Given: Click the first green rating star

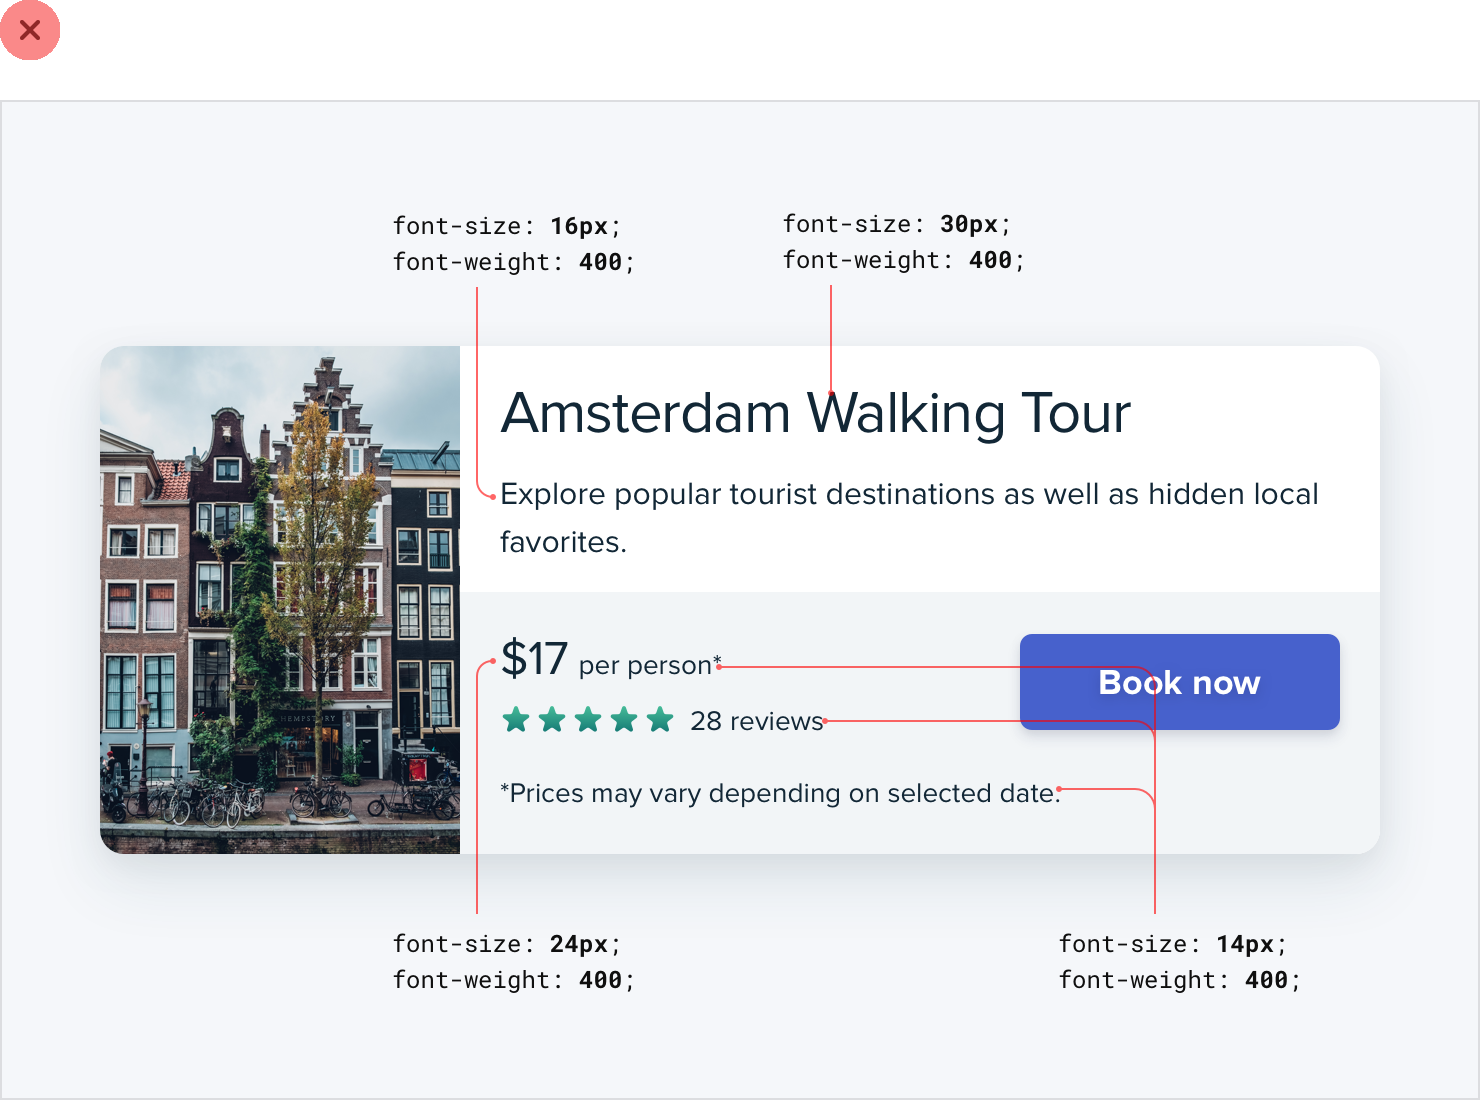Looking at the screenshot, I should (x=516, y=720).
